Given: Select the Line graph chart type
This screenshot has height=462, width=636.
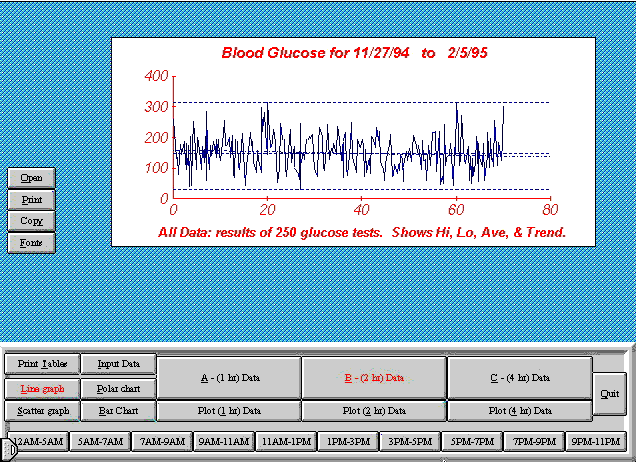Looking at the screenshot, I should (x=42, y=389).
